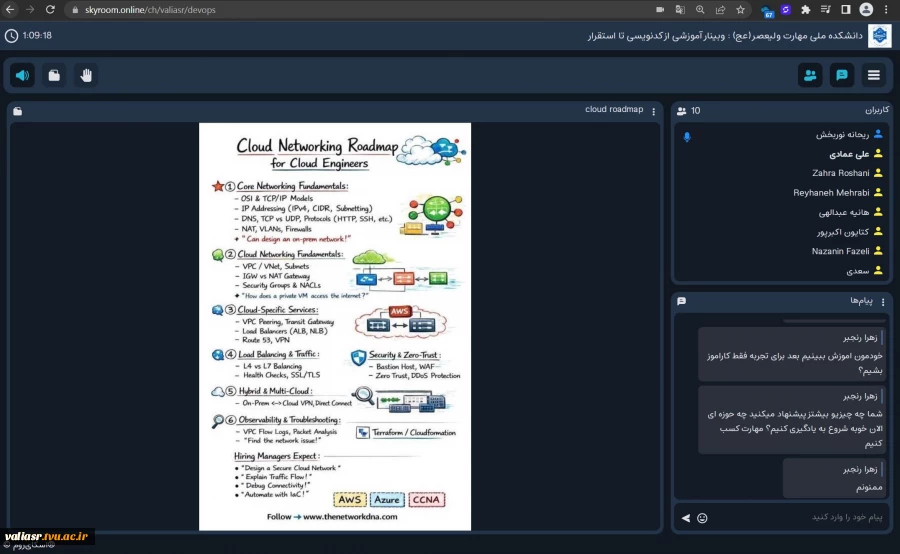Screen dimensions: 900x554
Task: Click the chat message input field
Action: coord(798,517)
